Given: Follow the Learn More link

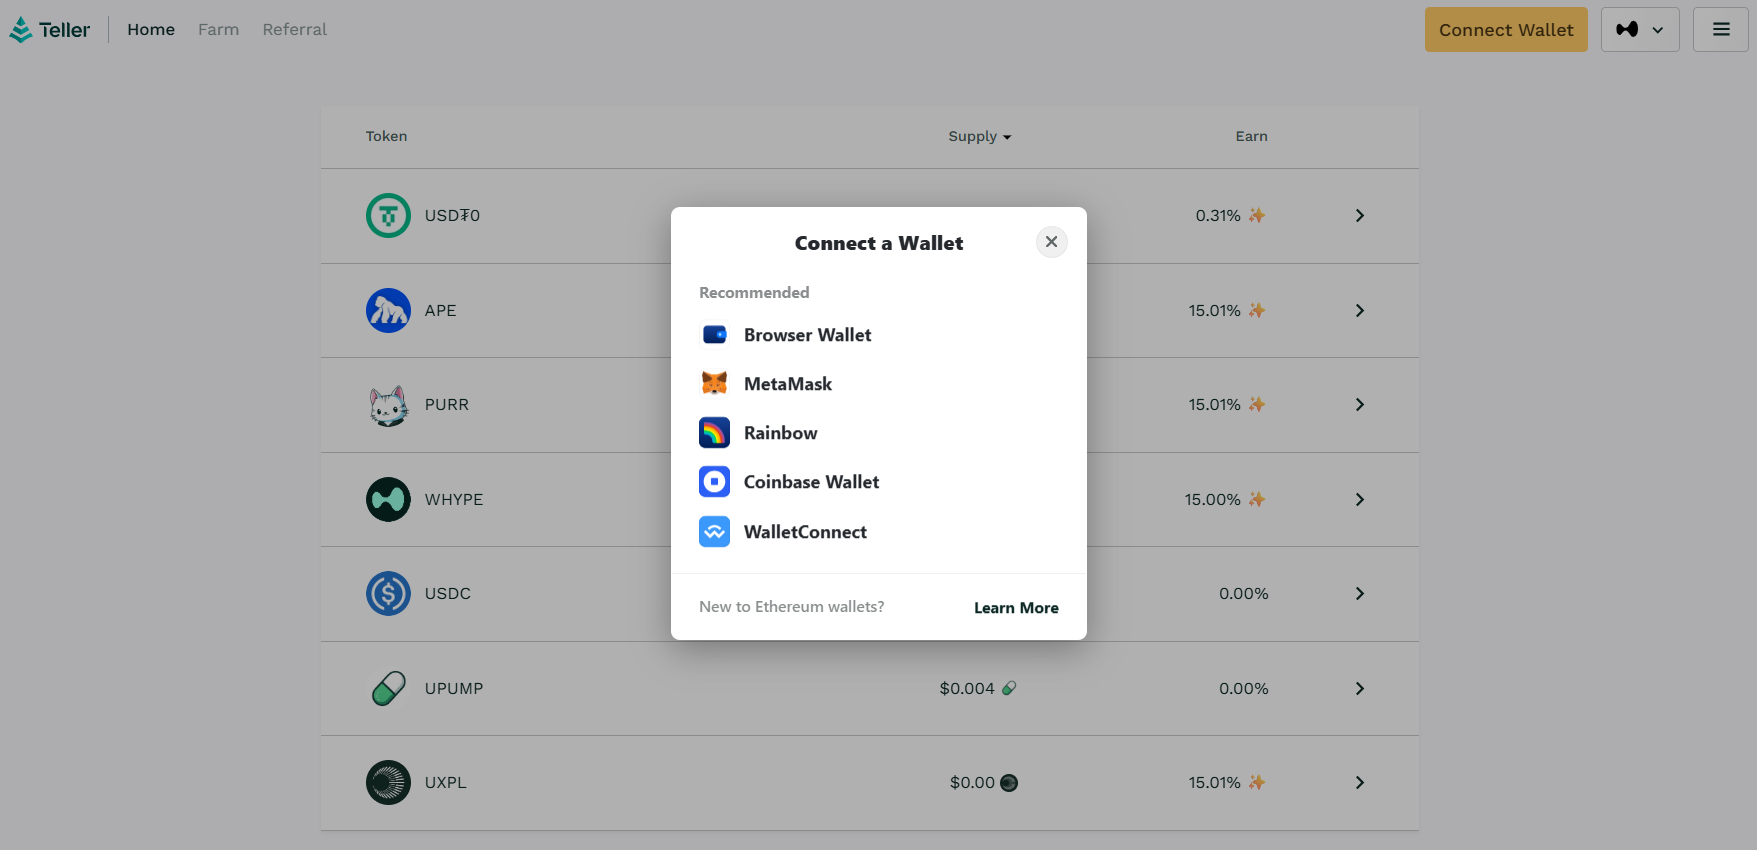Looking at the screenshot, I should (1016, 608).
